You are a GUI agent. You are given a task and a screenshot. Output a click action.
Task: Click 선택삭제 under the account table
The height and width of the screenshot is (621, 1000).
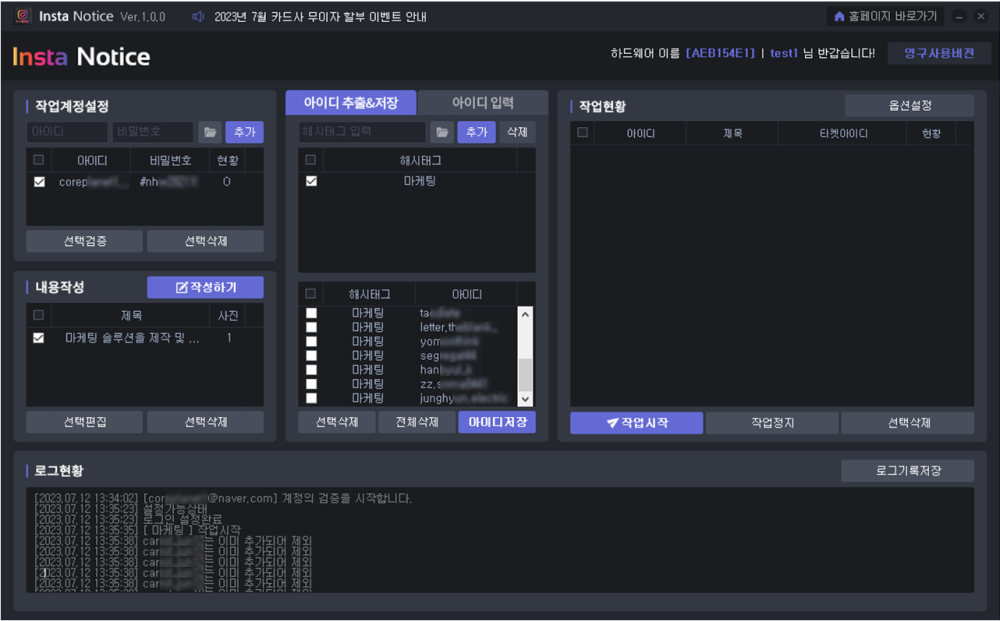[205, 241]
